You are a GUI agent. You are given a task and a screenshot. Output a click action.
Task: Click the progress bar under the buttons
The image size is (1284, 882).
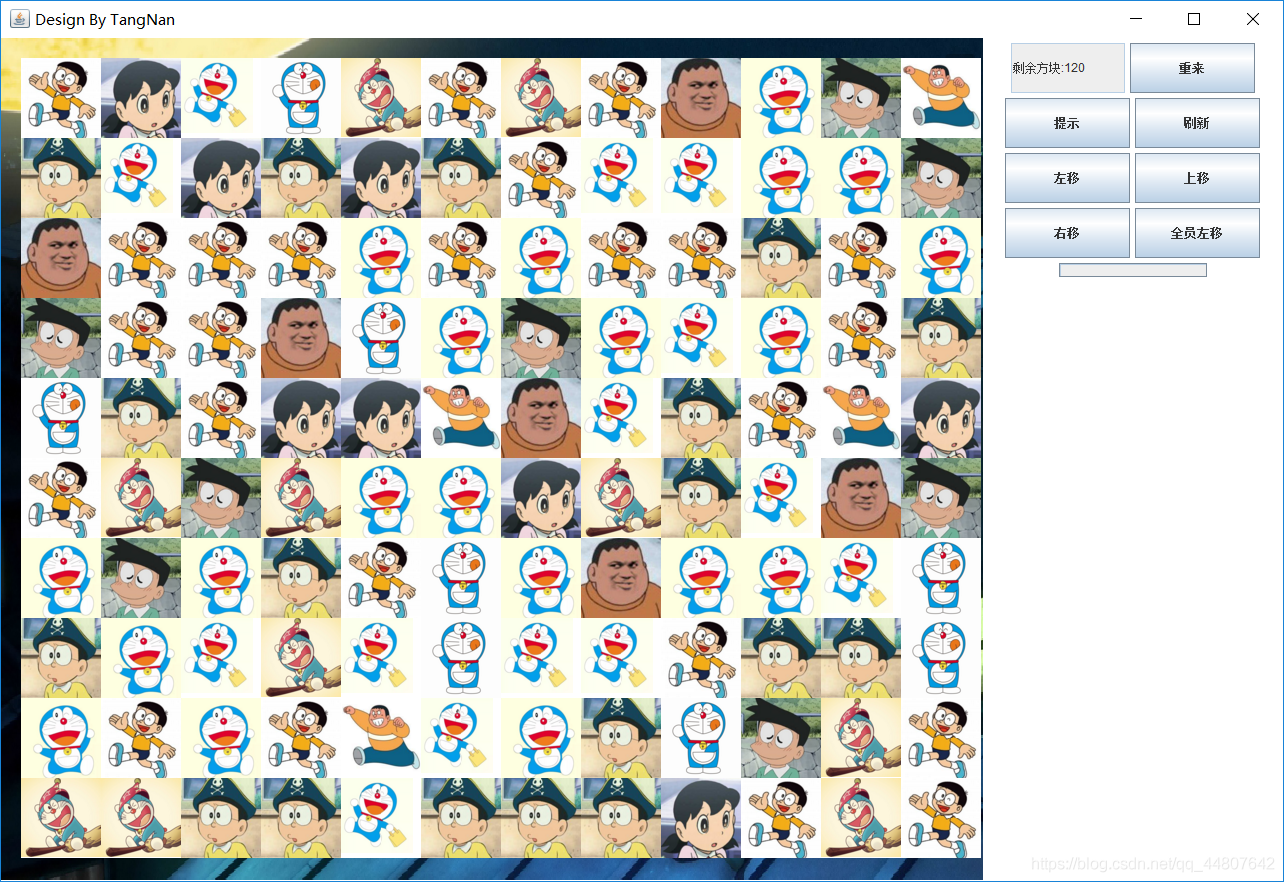coord(1133,270)
